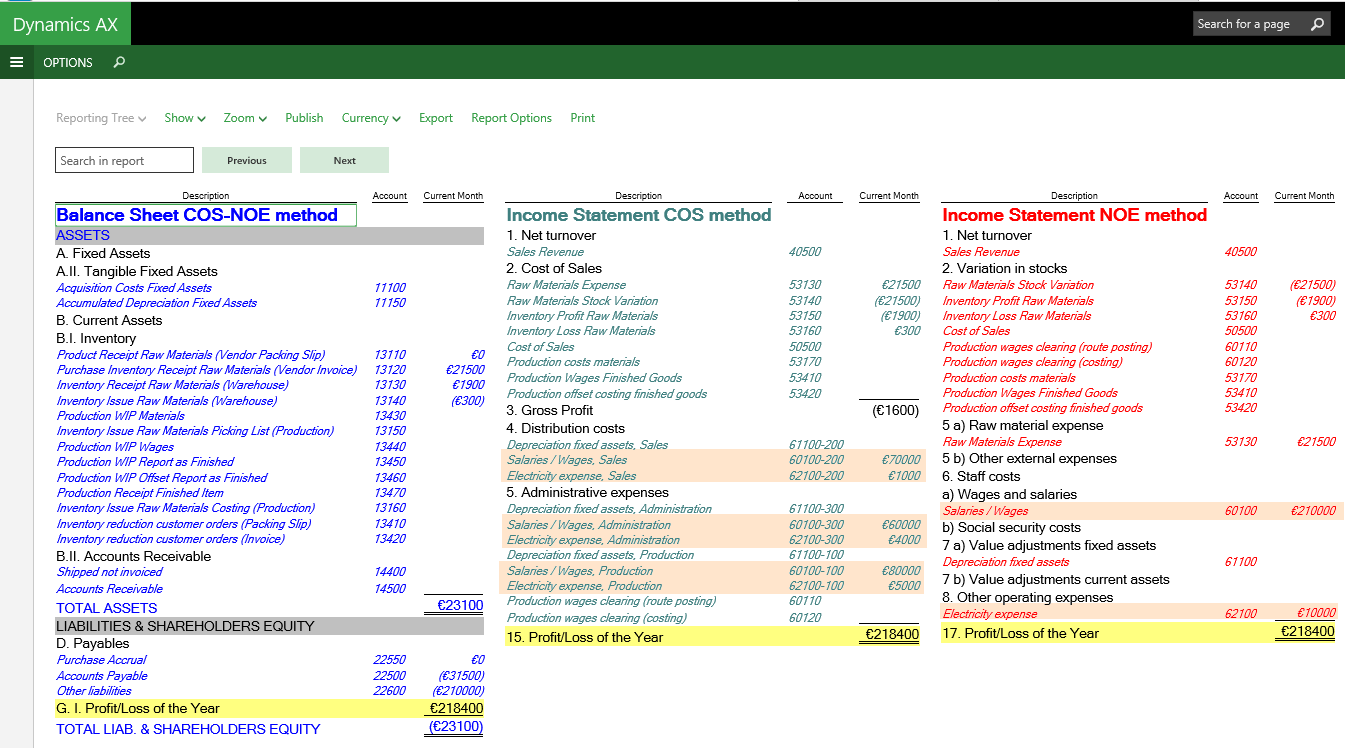Click Export in the report toolbar
Viewport: 1345px width, 748px height.
[436, 118]
